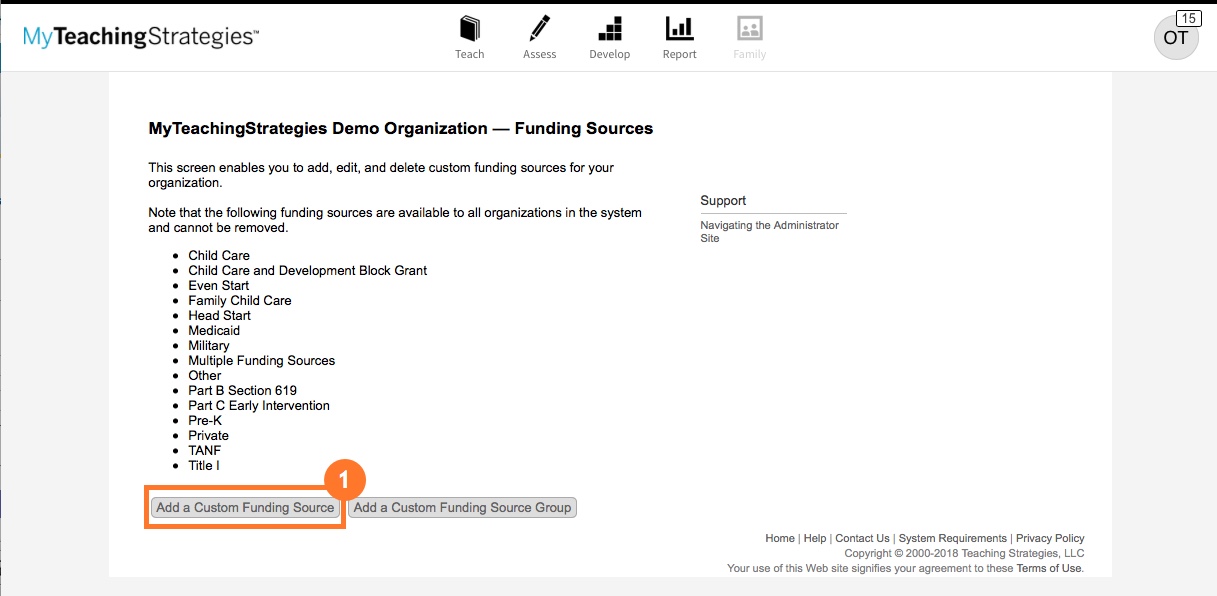1217x596 pixels.
Task: Switch to the Report tab in navigation
Action: (x=679, y=35)
